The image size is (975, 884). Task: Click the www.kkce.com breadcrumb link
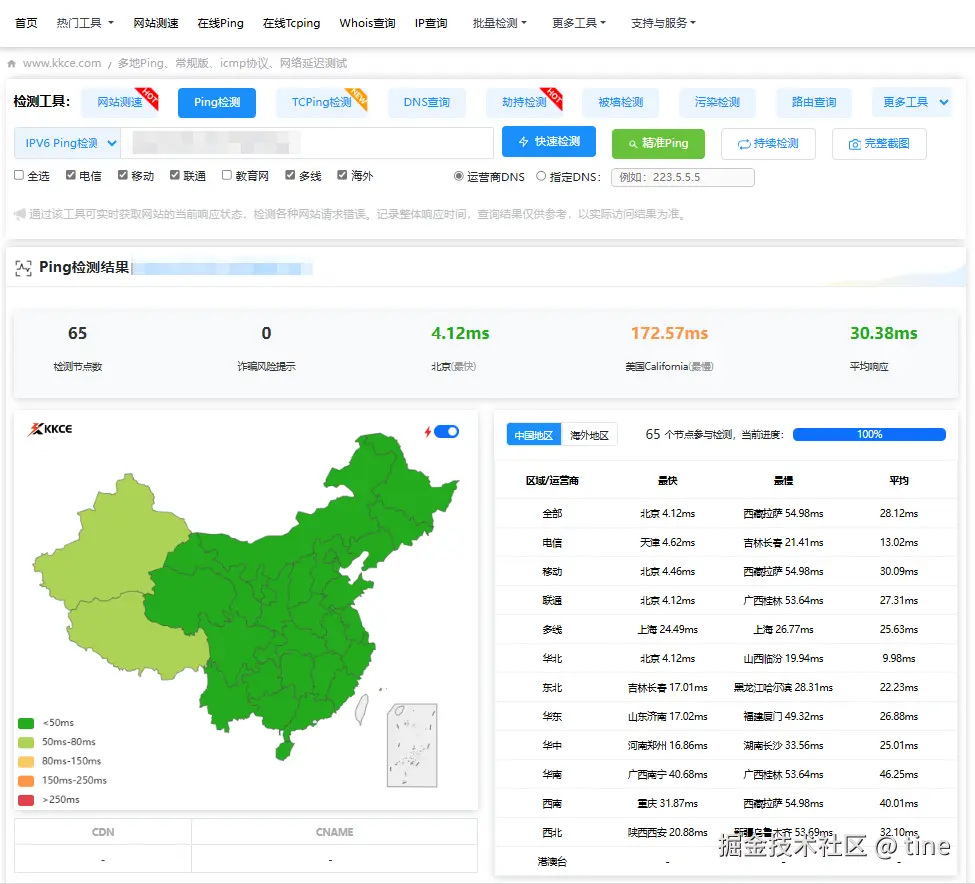[x=62, y=63]
